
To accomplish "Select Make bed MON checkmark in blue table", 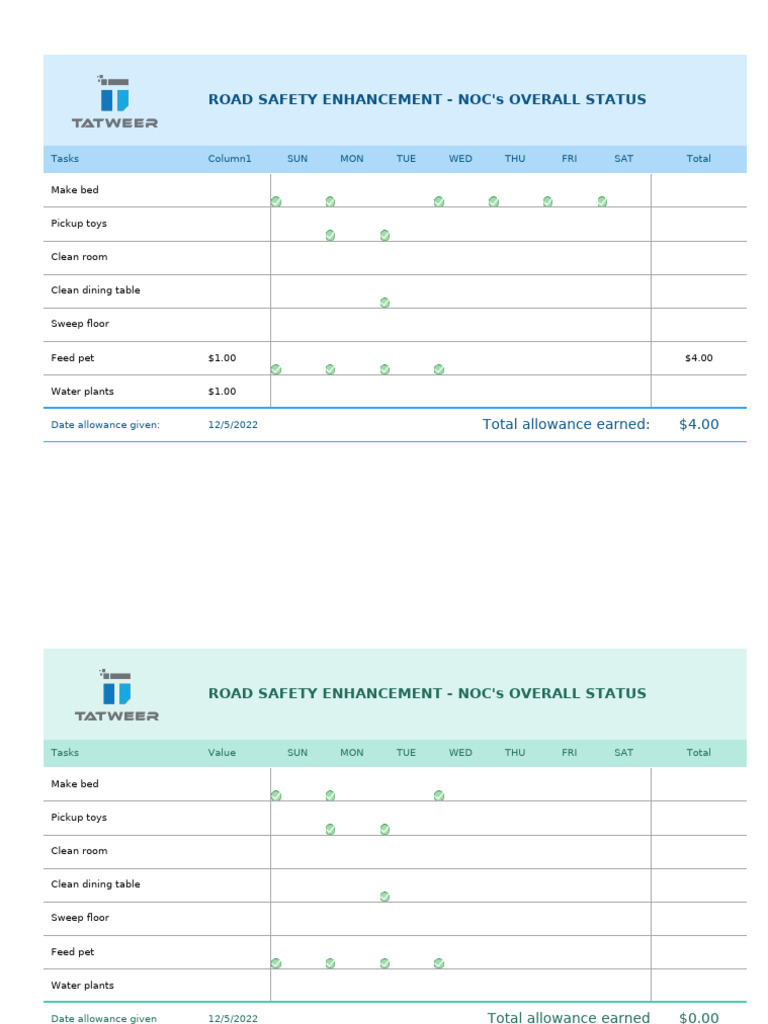I will pyautogui.click(x=330, y=201).
